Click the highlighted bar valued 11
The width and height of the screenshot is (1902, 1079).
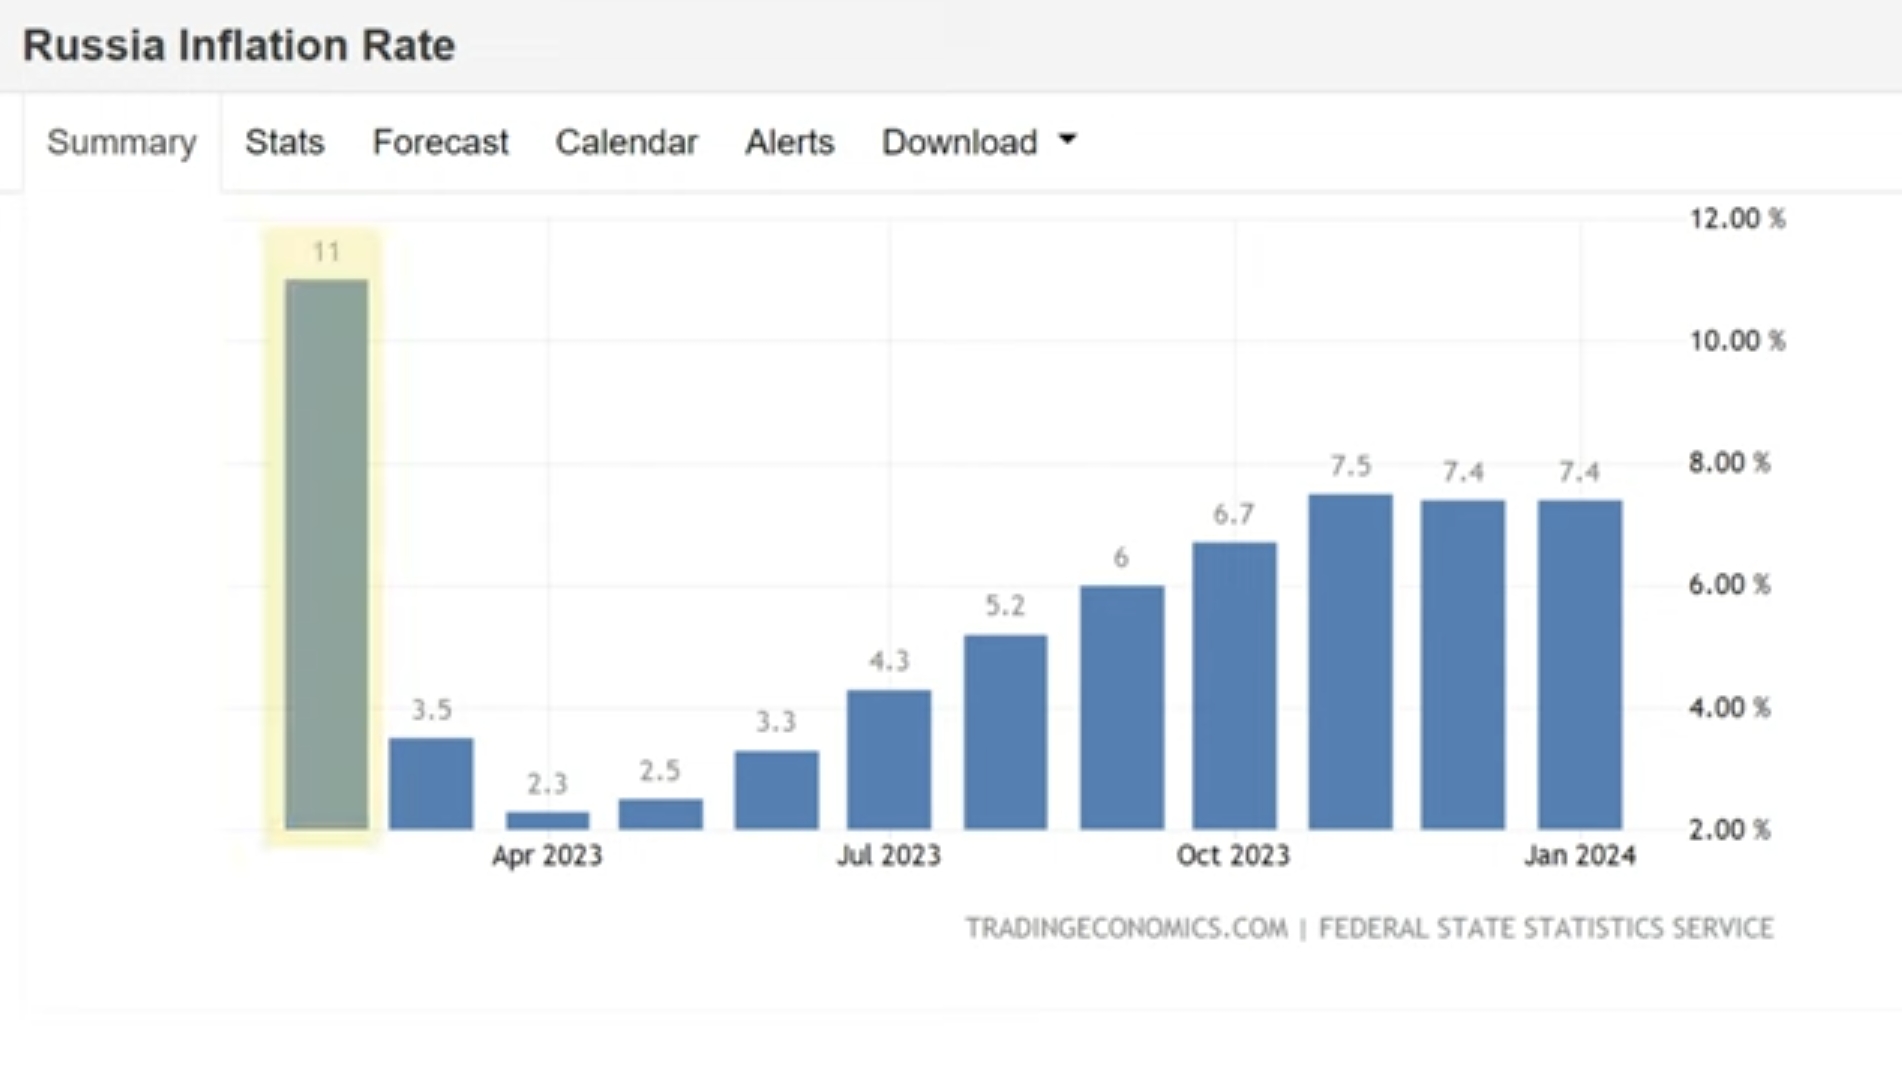coord(326,554)
